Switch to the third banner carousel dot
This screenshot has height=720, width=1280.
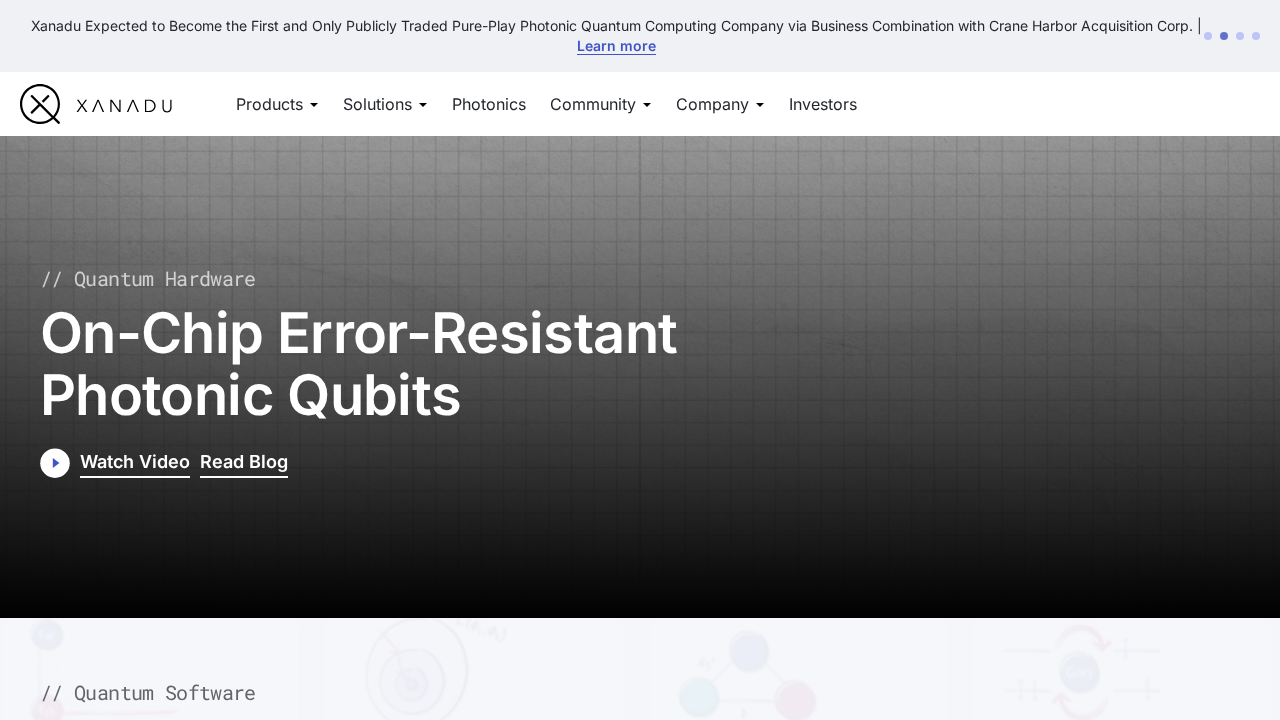[1240, 36]
